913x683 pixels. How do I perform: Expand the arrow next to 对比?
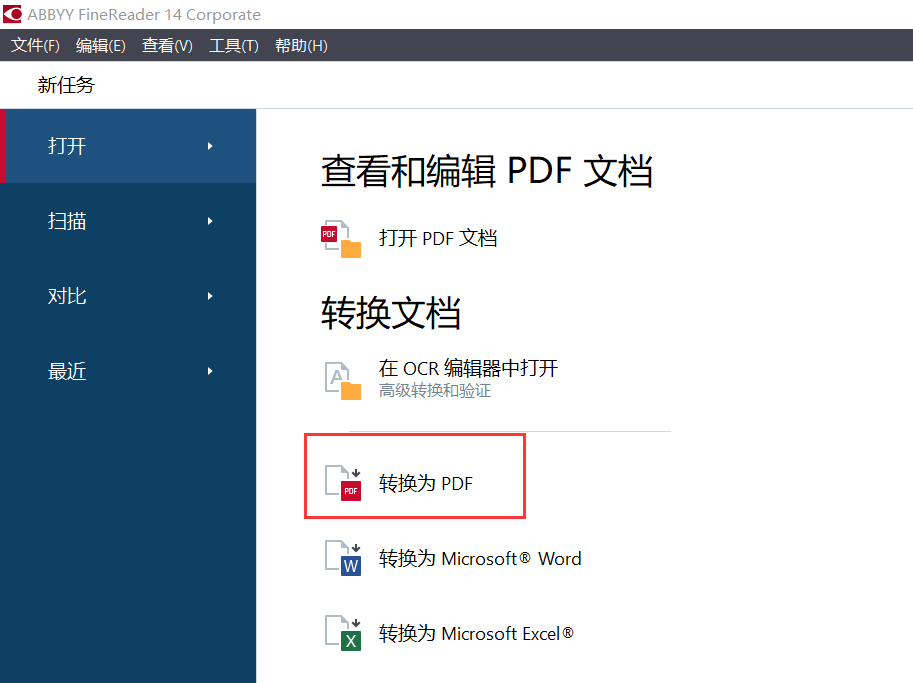pos(210,296)
